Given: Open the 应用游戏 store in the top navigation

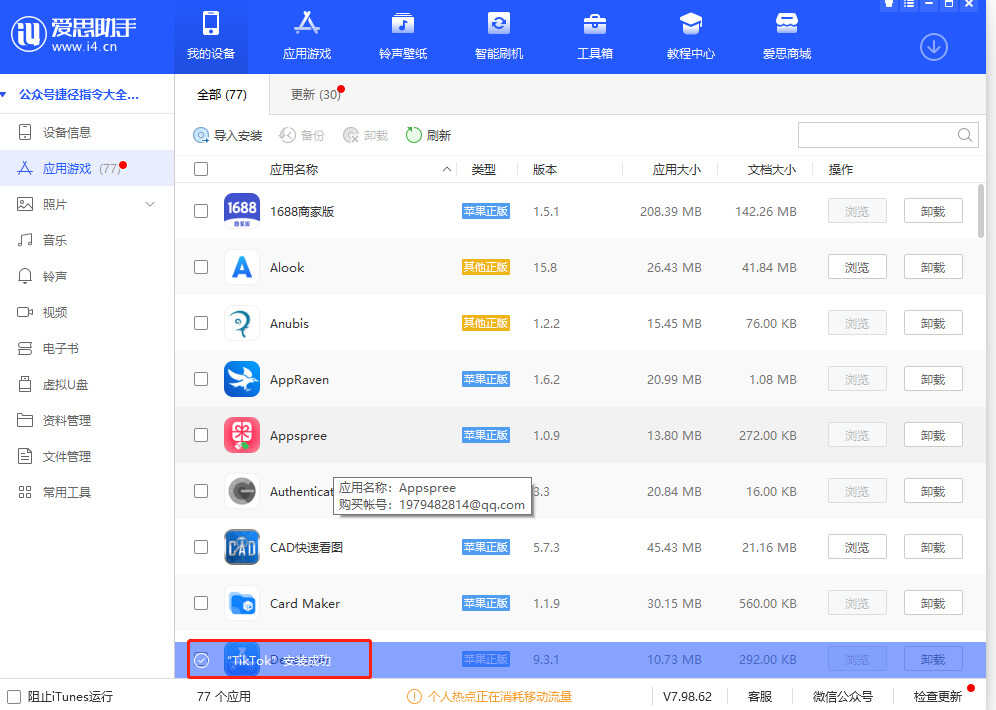Looking at the screenshot, I should click(x=307, y=36).
